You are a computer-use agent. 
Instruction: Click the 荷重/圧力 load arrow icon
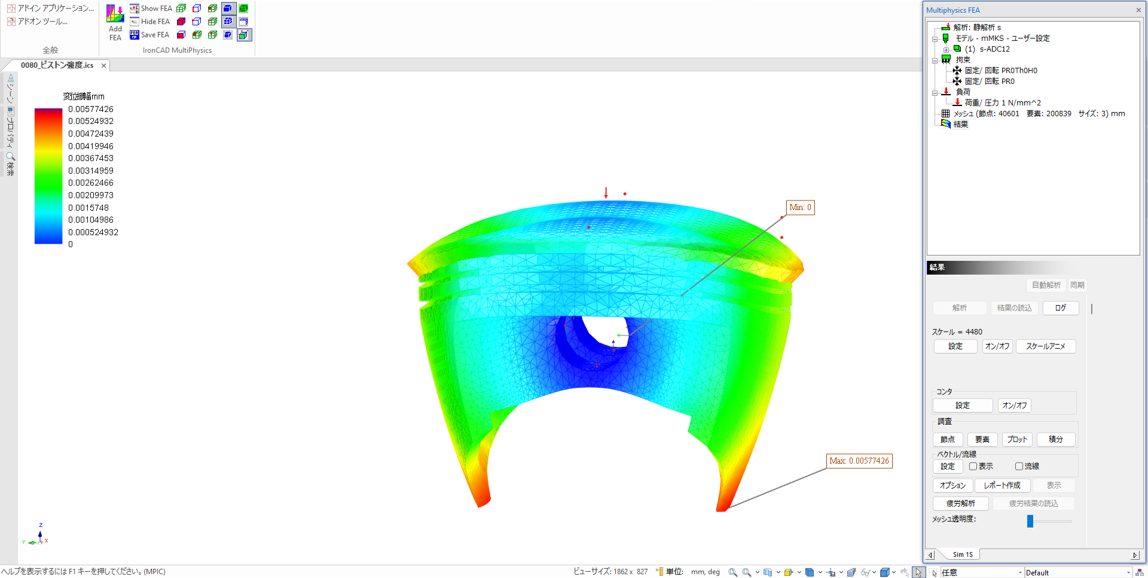[x=957, y=103]
